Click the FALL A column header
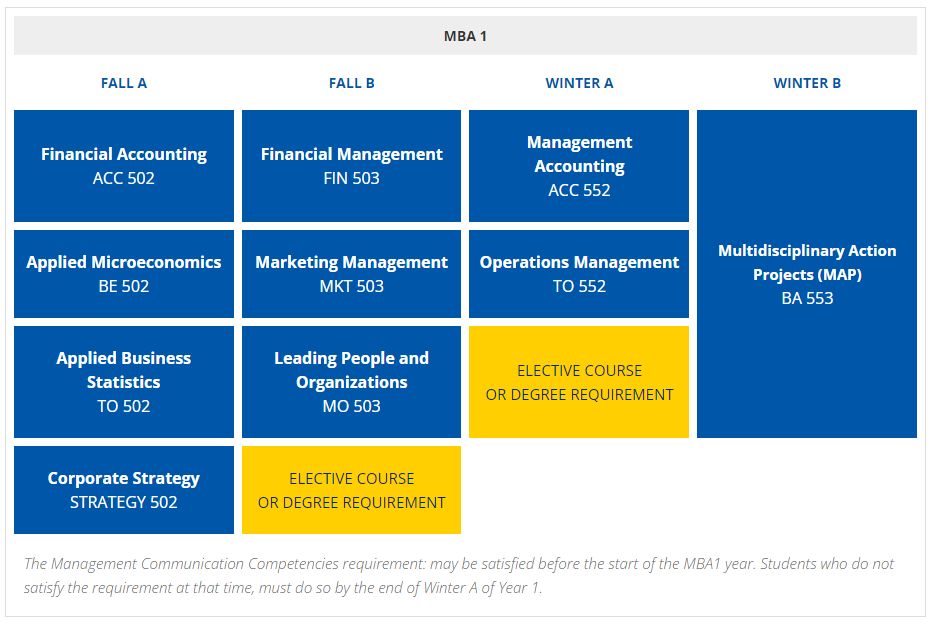Image resolution: width=932 pixels, height=623 pixels. tap(124, 83)
